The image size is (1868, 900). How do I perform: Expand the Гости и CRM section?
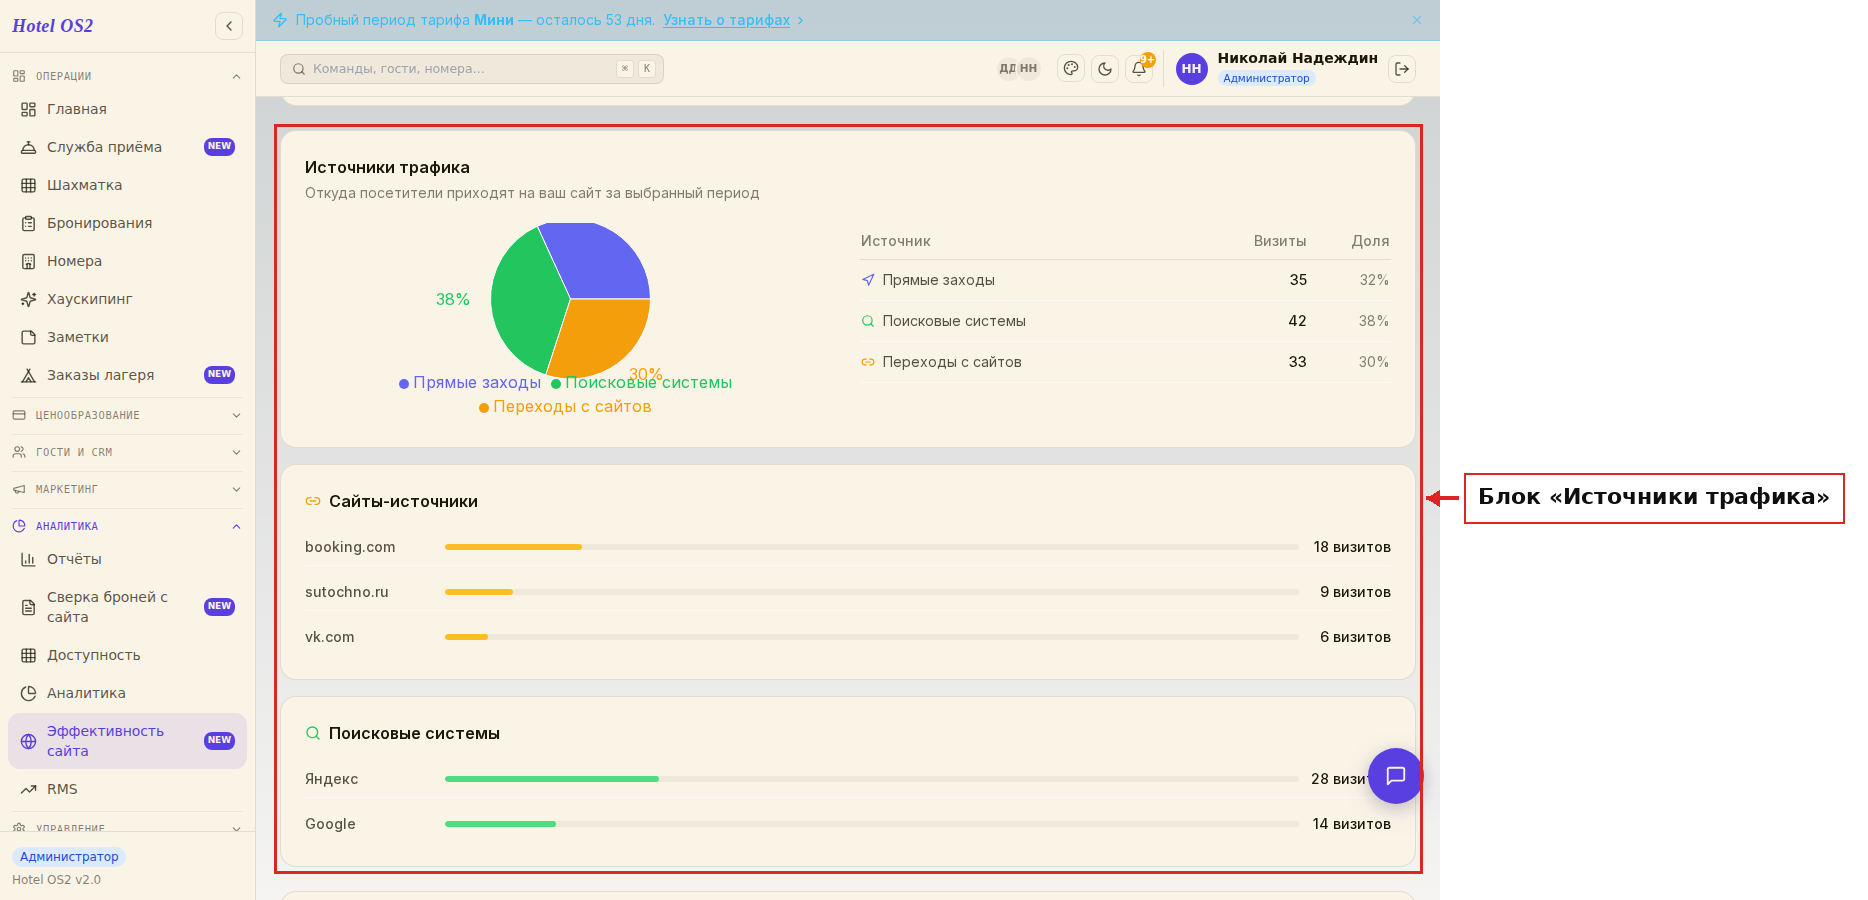coord(127,452)
